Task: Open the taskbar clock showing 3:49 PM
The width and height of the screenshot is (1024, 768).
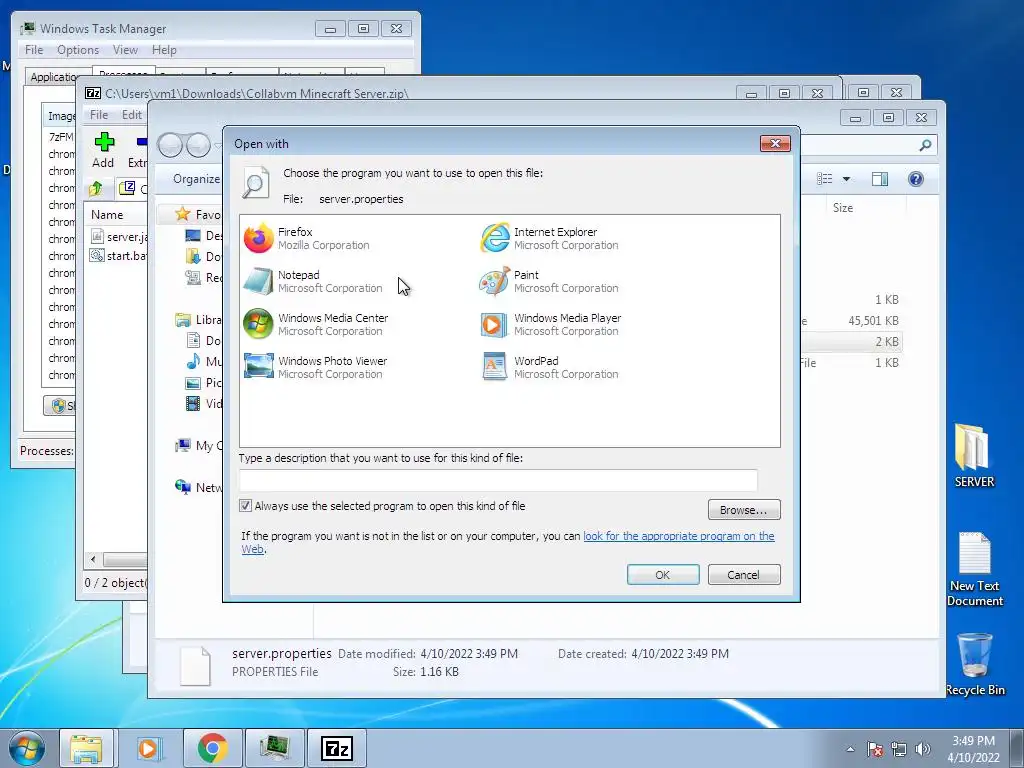Action: click(x=973, y=749)
